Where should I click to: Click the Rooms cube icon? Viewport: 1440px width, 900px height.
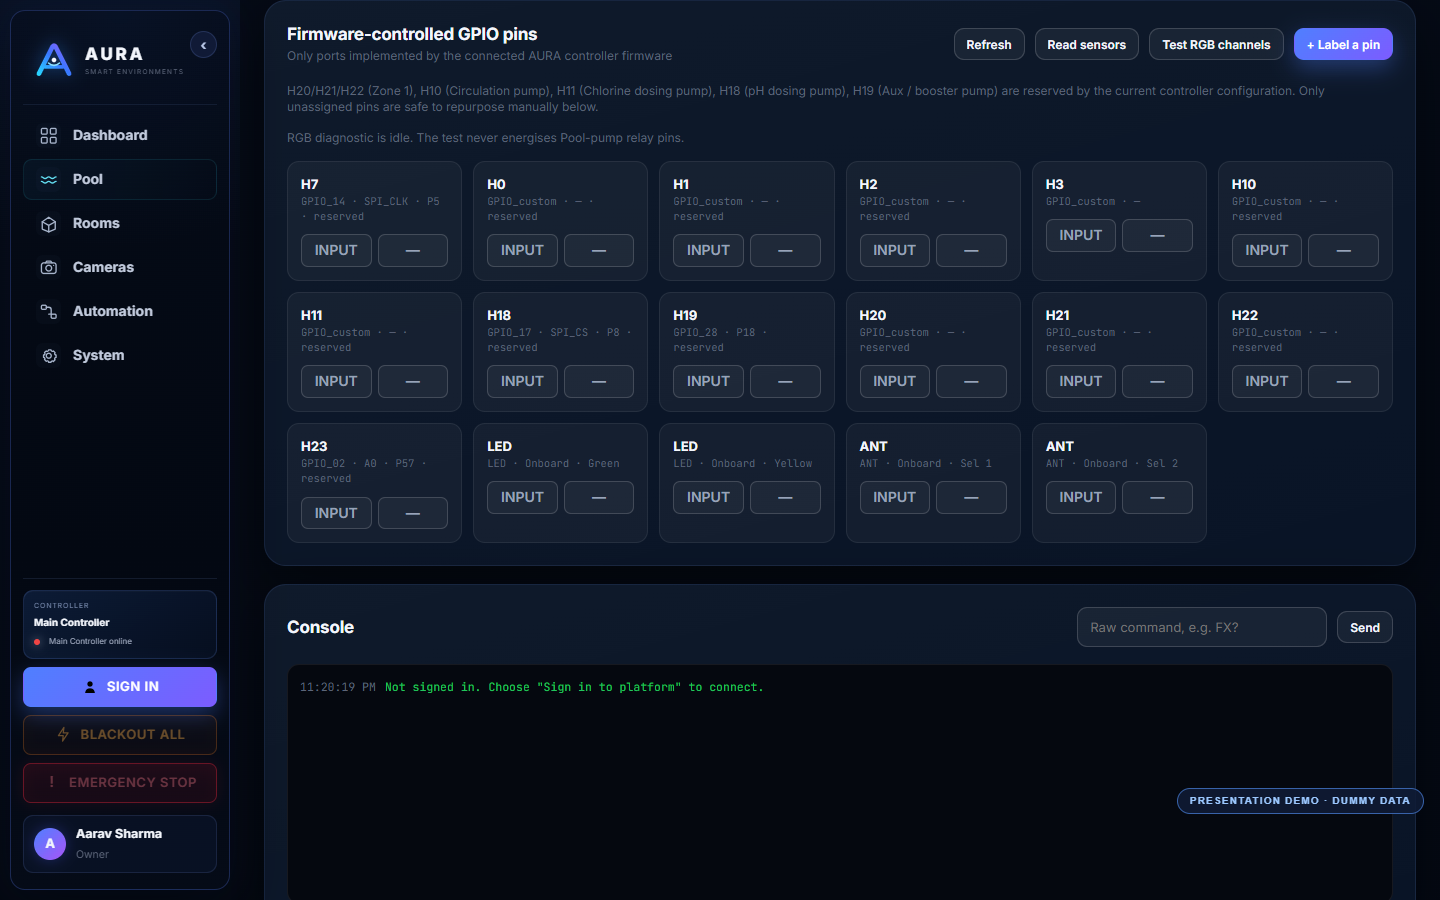tap(48, 224)
